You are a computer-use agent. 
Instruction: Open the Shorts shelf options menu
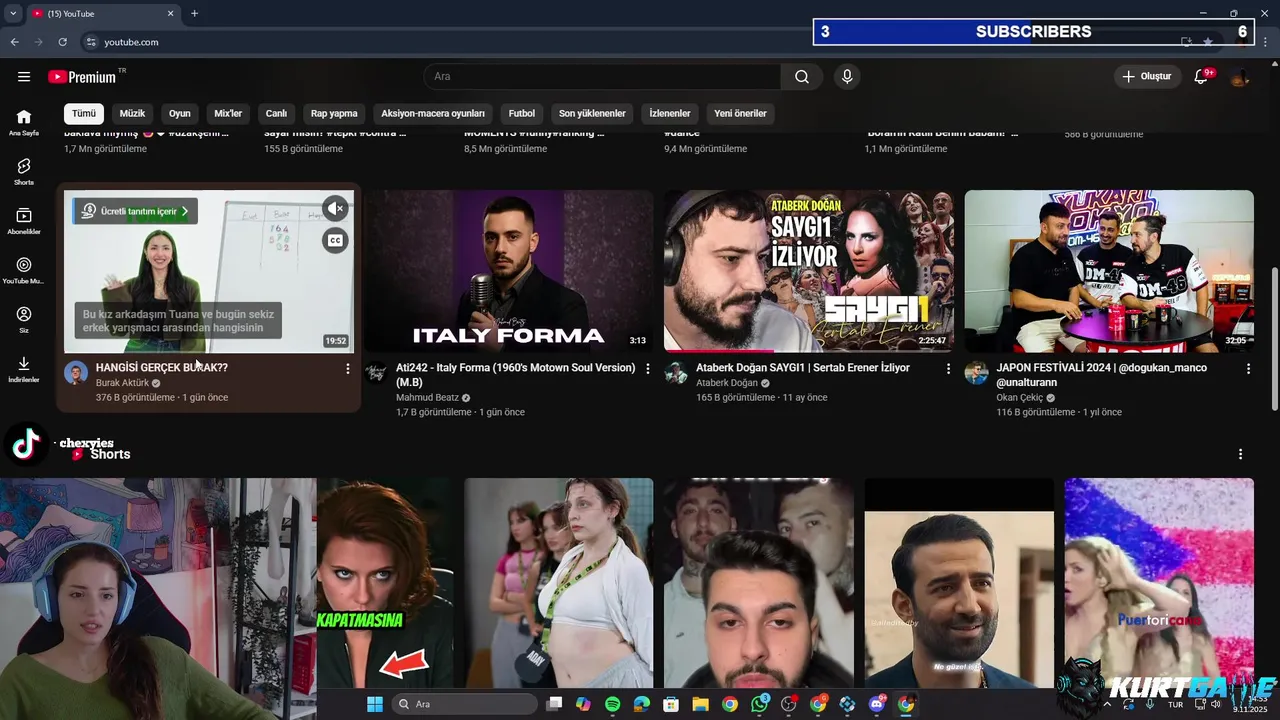click(1240, 454)
